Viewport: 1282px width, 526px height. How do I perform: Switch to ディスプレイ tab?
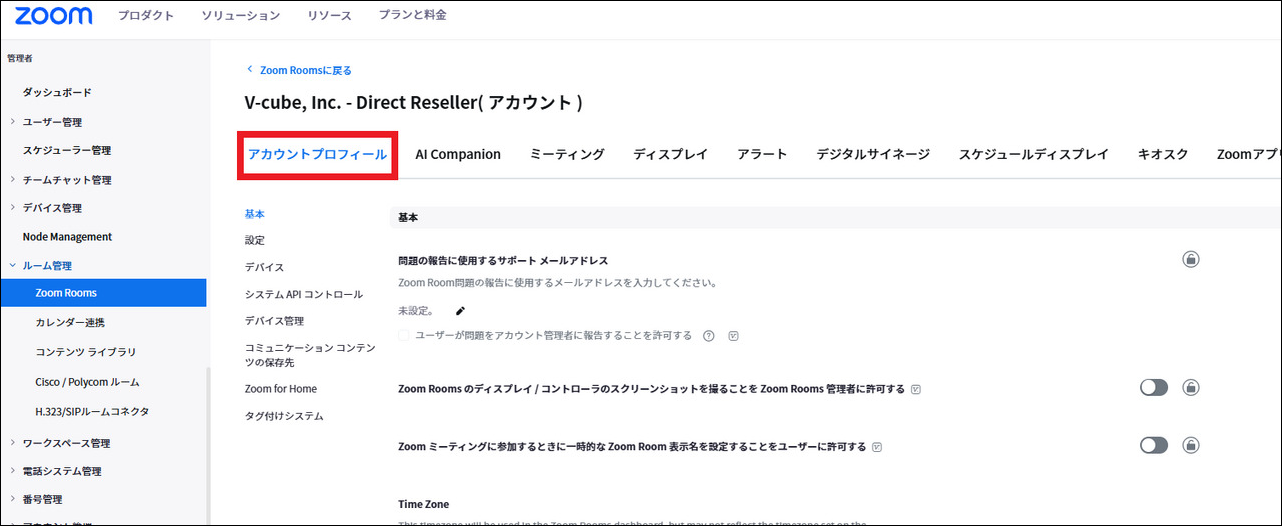670,154
